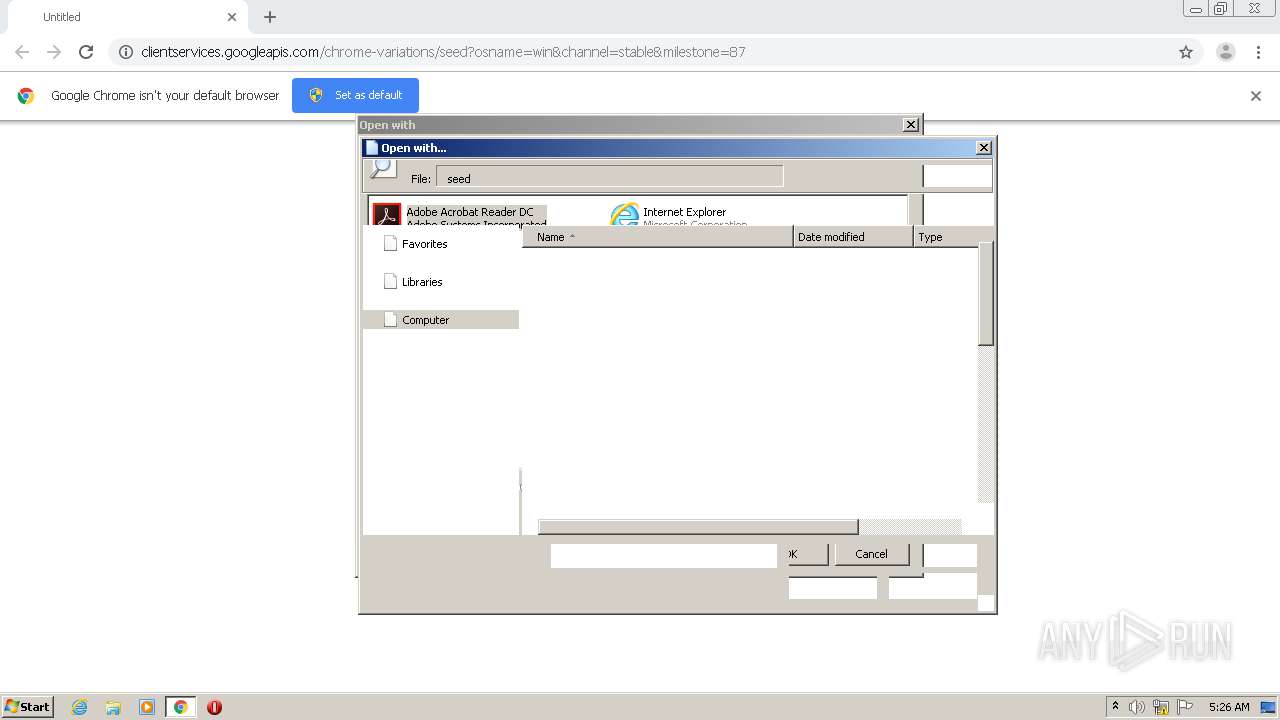
Task: Click the clock showing 5:26 AM
Action: point(1229,707)
